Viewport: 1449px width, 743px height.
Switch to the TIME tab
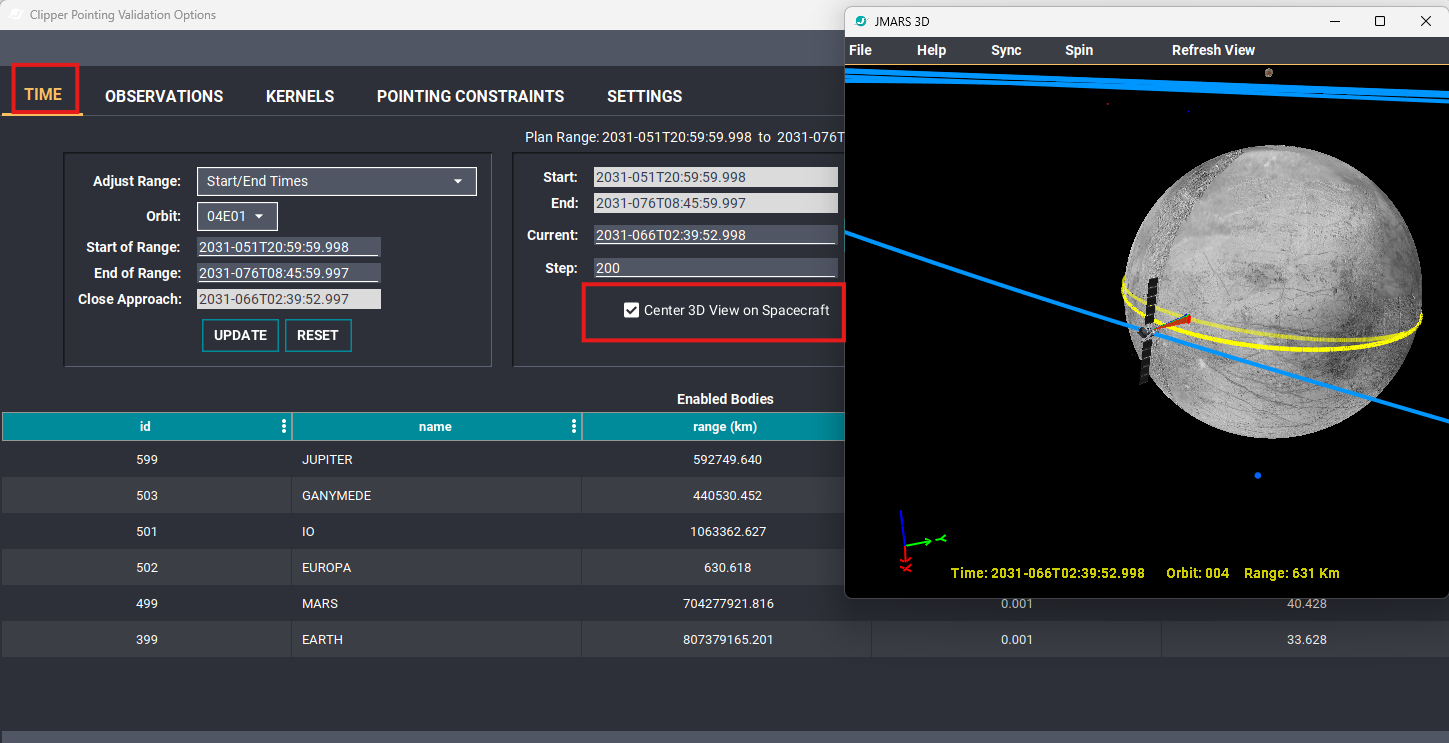pyautogui.click(x=43, y=95)
